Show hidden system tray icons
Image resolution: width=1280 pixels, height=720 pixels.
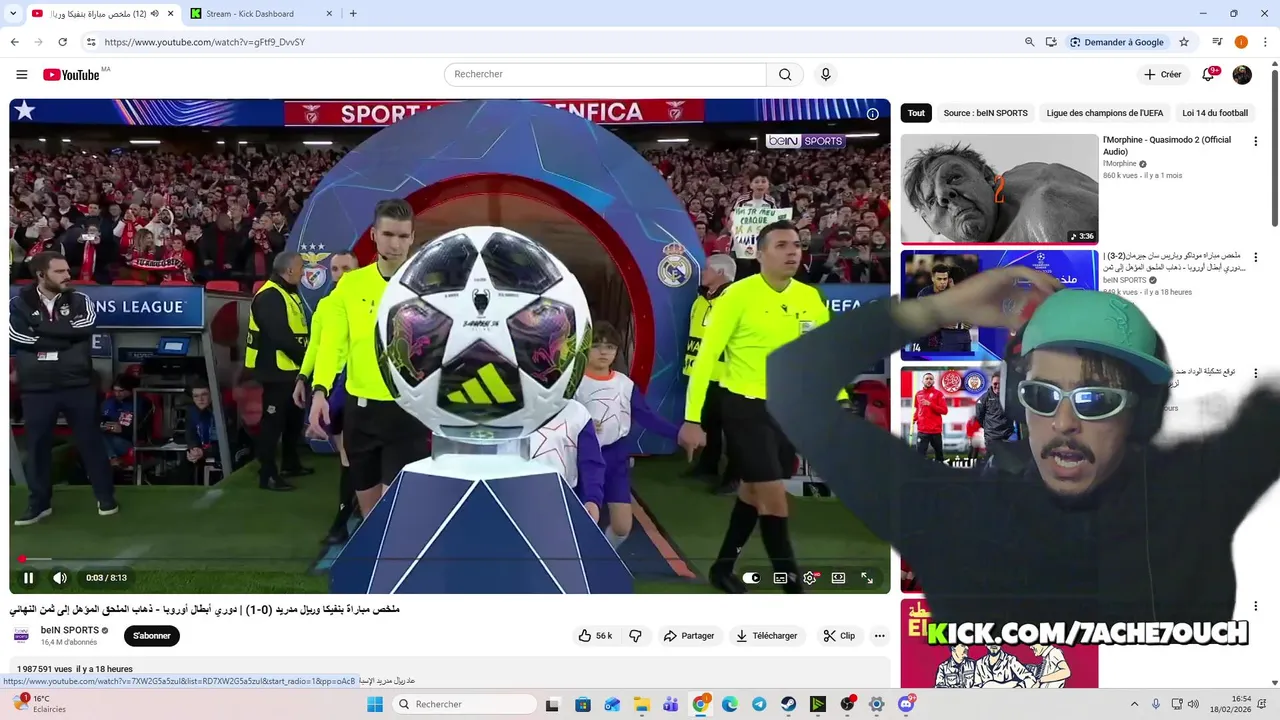(1134, 704)
